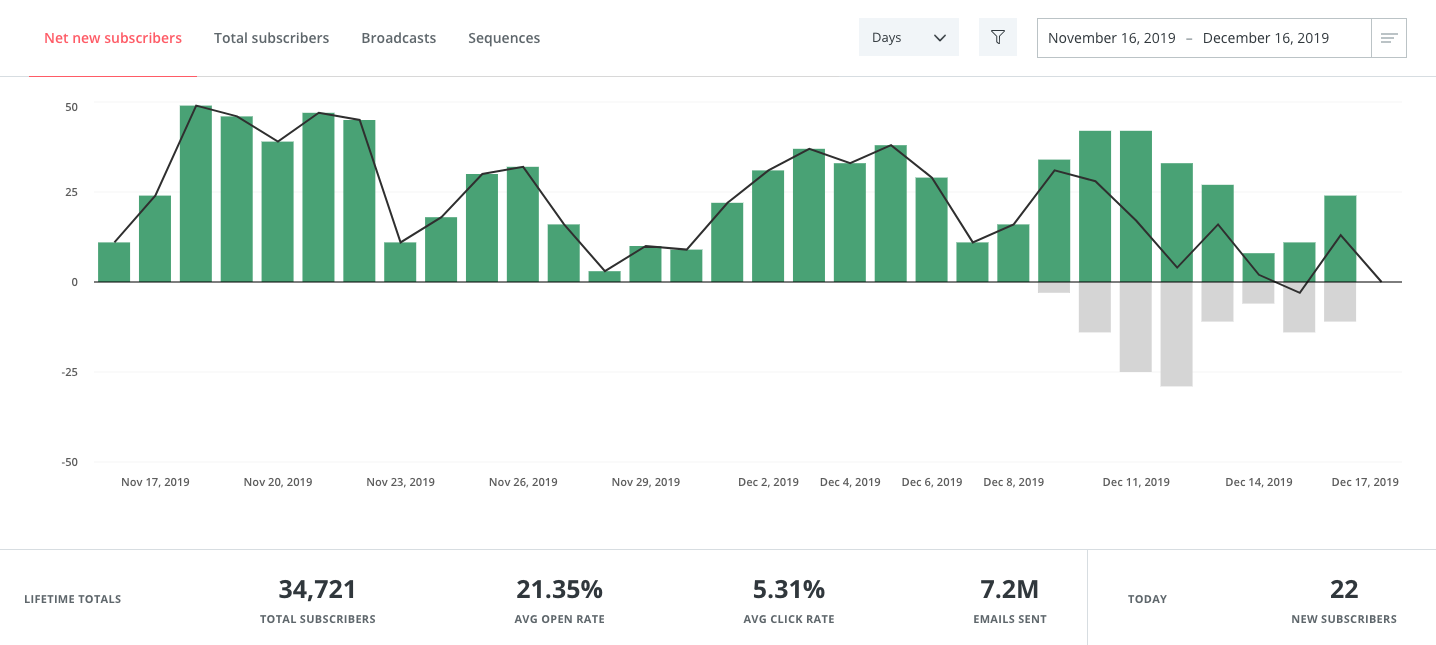The height and width of the screenshot is (645, 1436).
Task: Click the Dec 4, 2019 axis label
Action: click(x=850, y=482)
